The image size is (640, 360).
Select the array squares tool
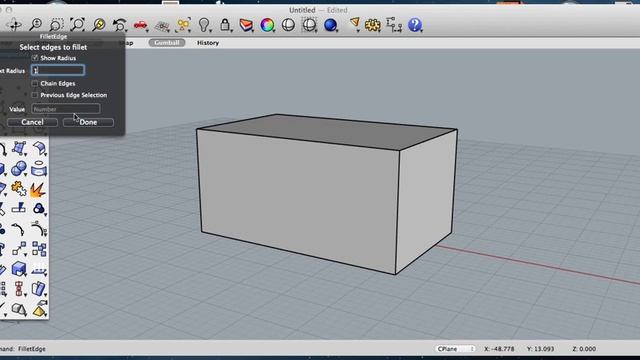[x=39, y=249]
